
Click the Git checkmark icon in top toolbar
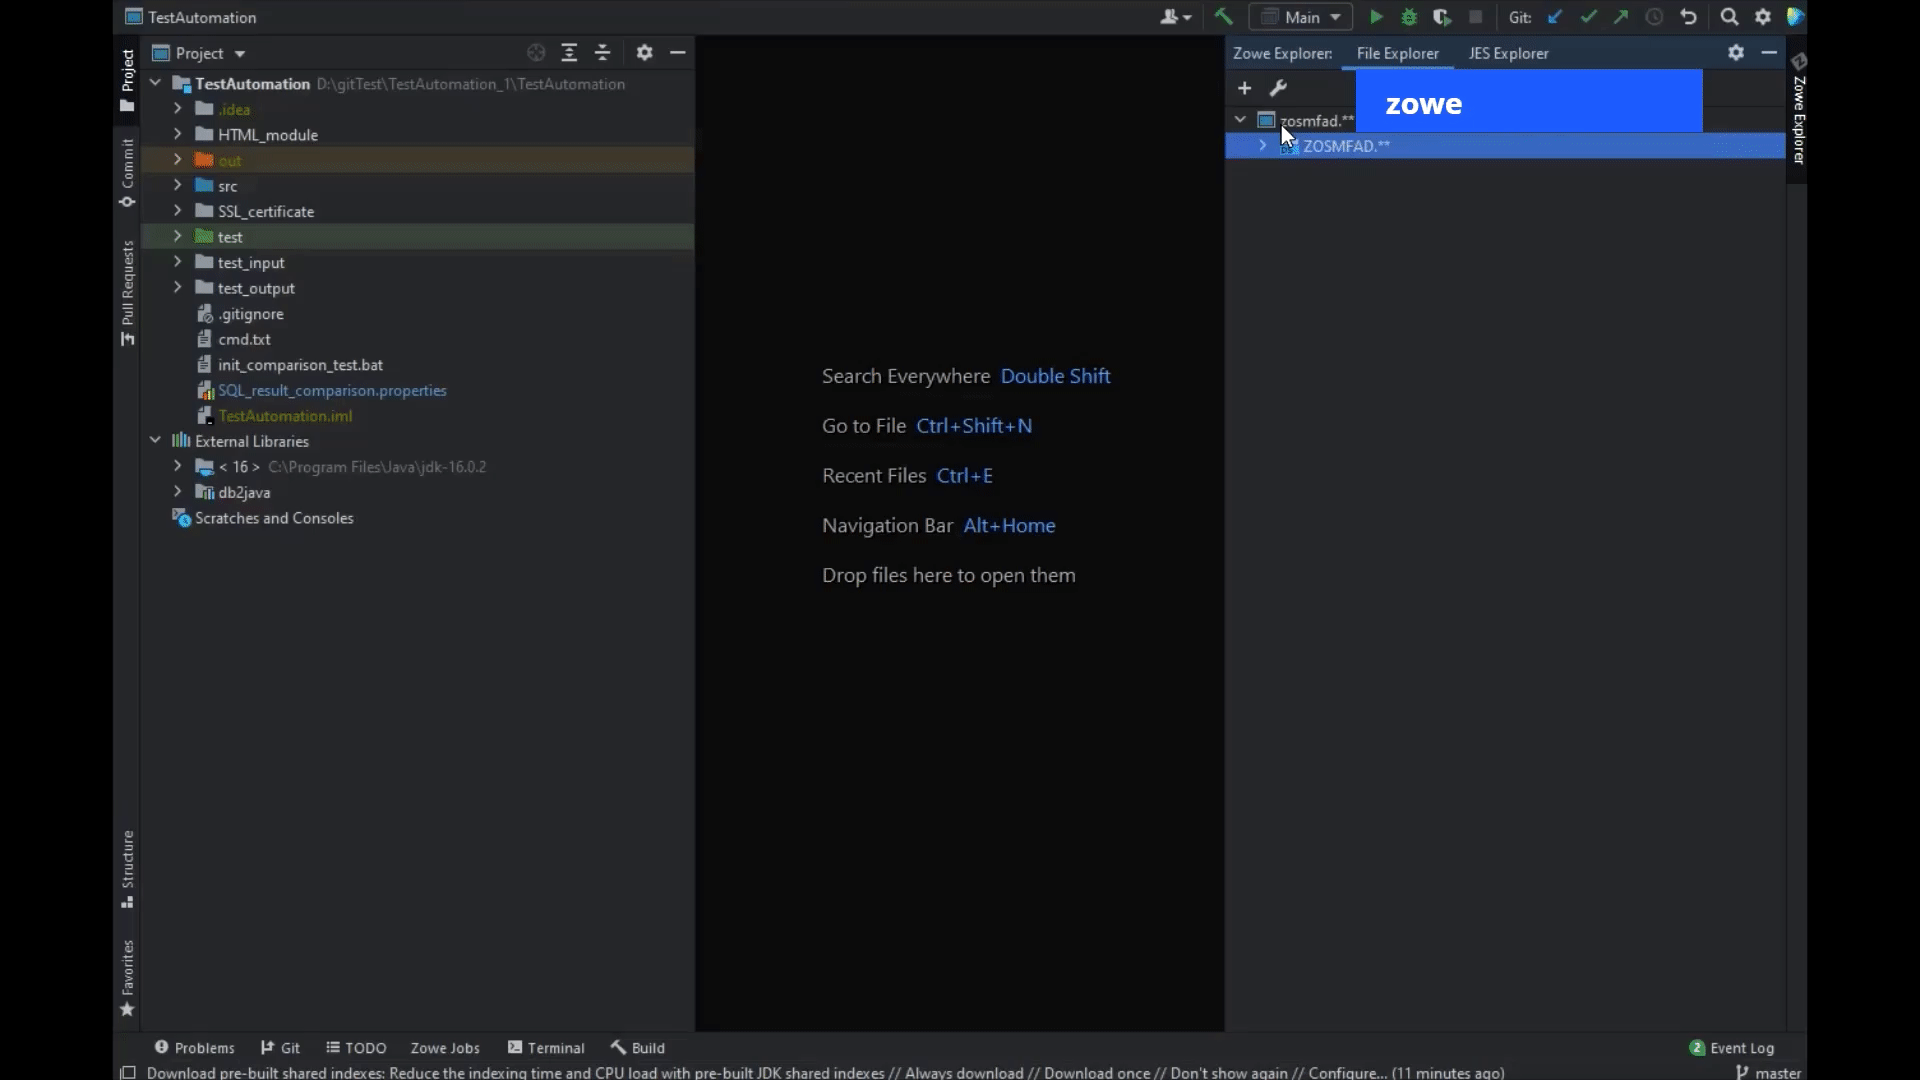tap(1588, 17)
